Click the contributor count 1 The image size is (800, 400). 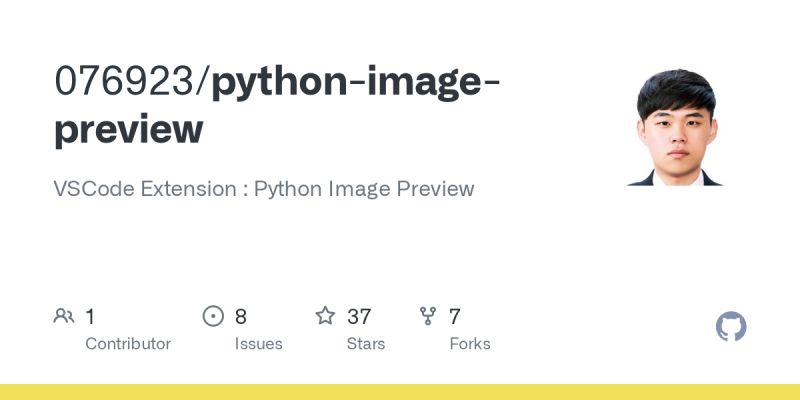pos(90,316)
